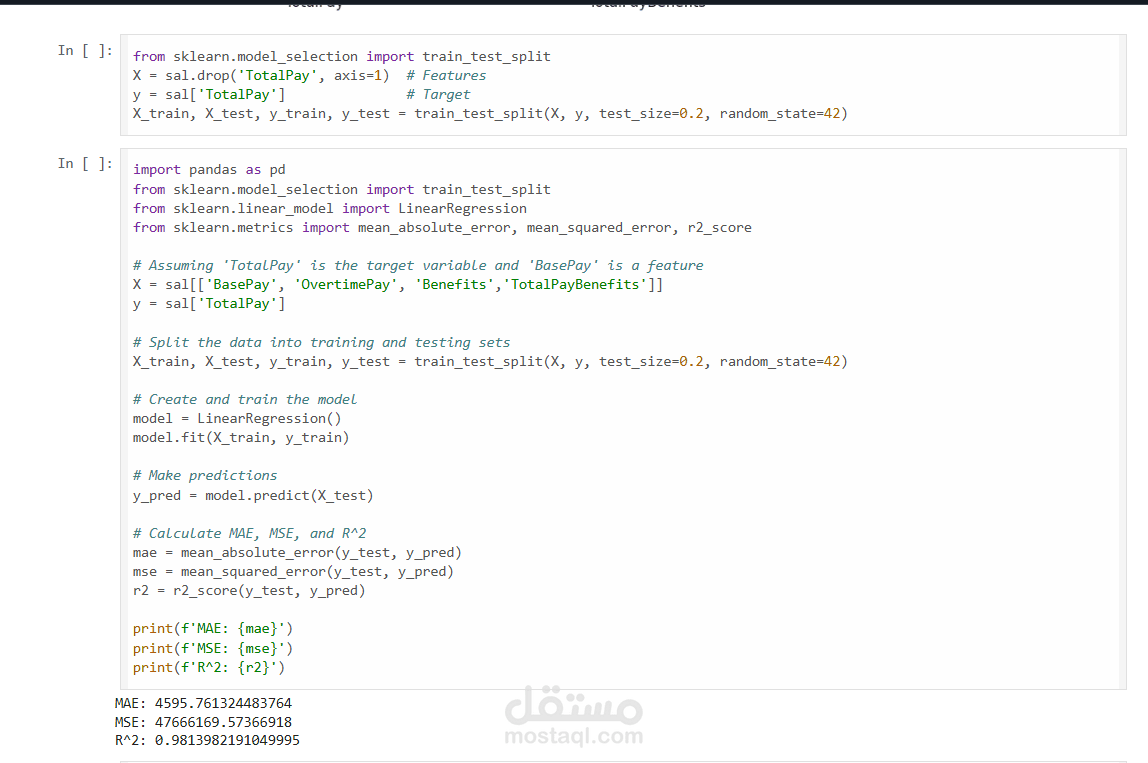Click the 'model.fit(X_train, y_train)' line
The image size is (1148, 763).
tap(241, 438)
